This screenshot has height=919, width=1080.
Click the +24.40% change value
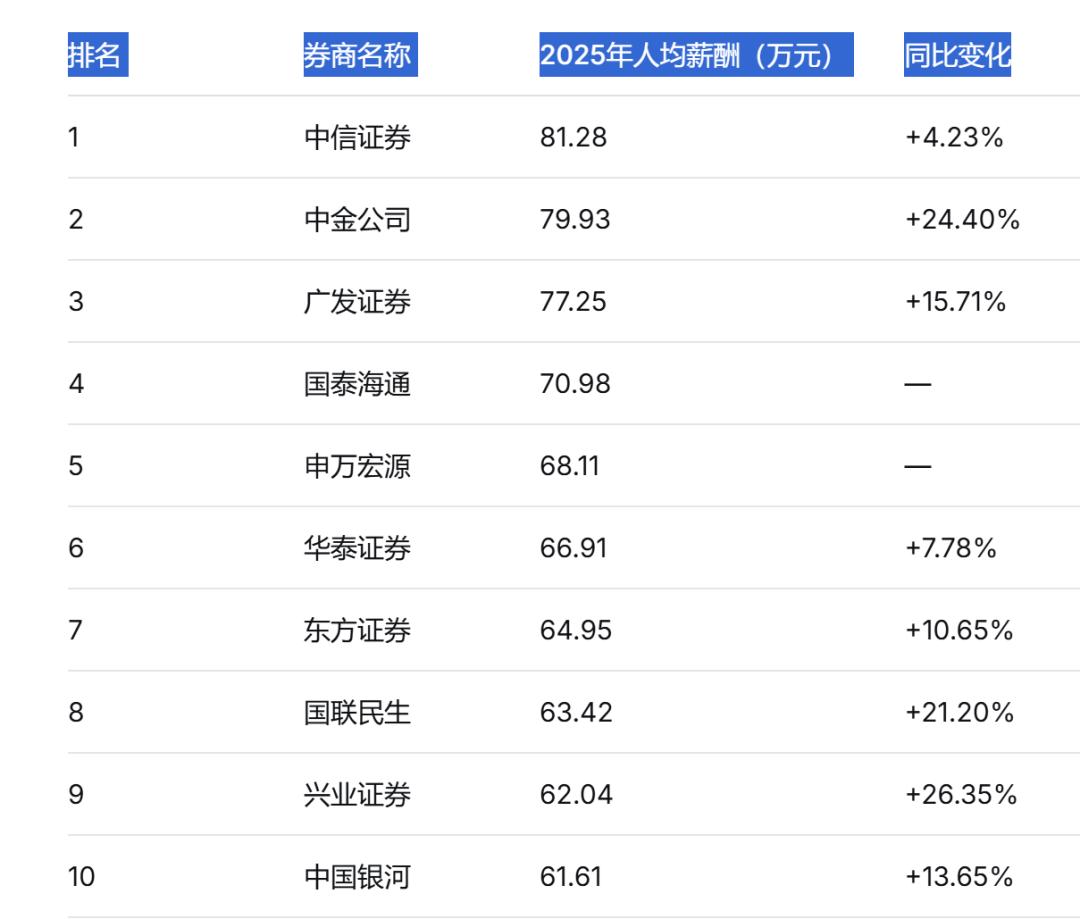coord(961,219)
